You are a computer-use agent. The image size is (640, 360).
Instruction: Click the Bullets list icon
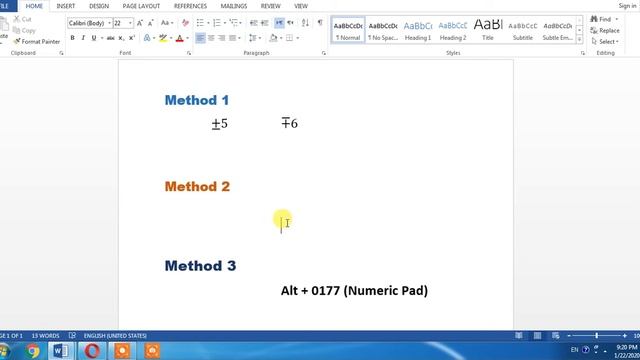coord(200,23)
